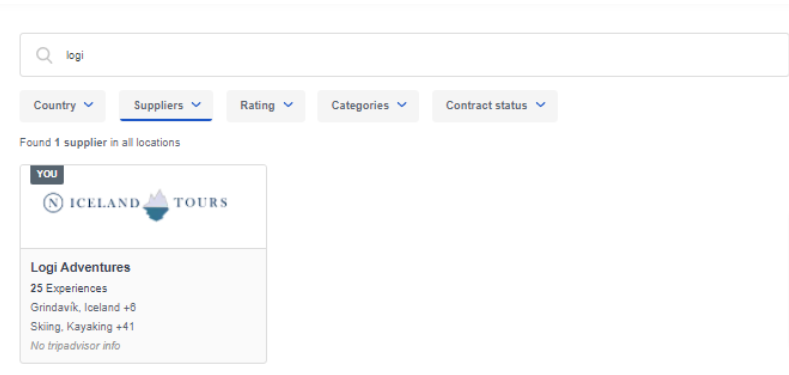The width and height of the screenshot is (789, 375).
Task: Click the Suppliers dropdown chevron
Action: coord(196,105)
